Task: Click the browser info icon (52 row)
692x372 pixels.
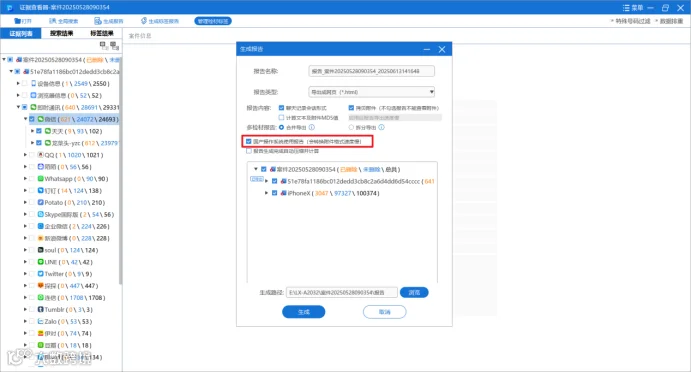Action: point(33,95)
